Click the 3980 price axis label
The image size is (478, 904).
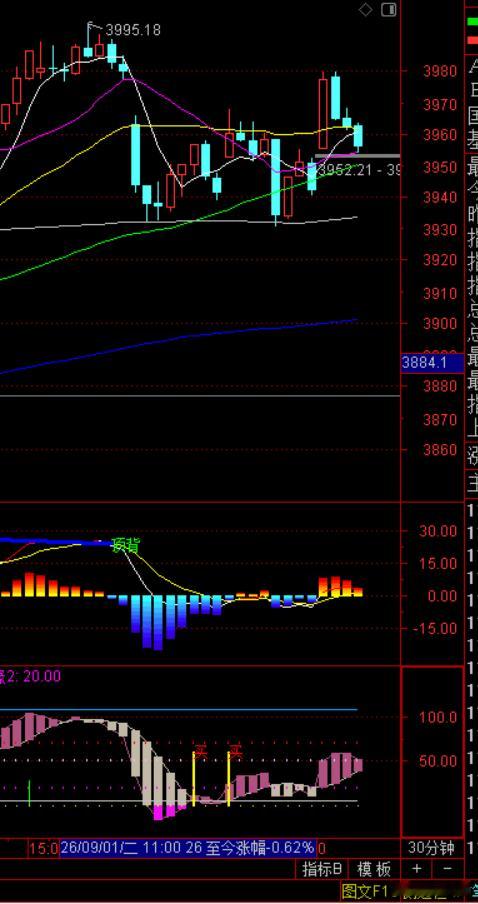440,71
